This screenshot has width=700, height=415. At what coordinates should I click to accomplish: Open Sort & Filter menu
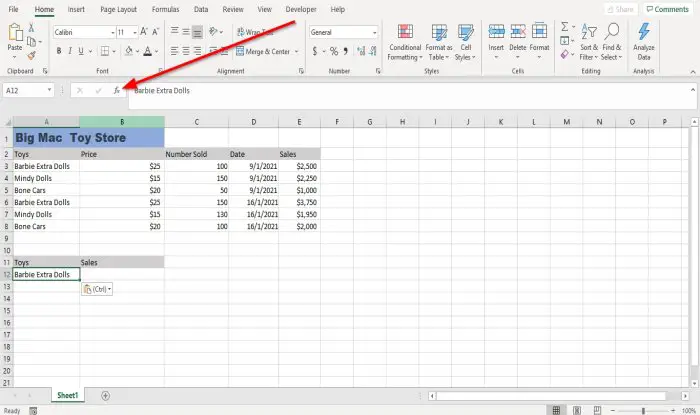pyautogui.click(x=589, y=42)
